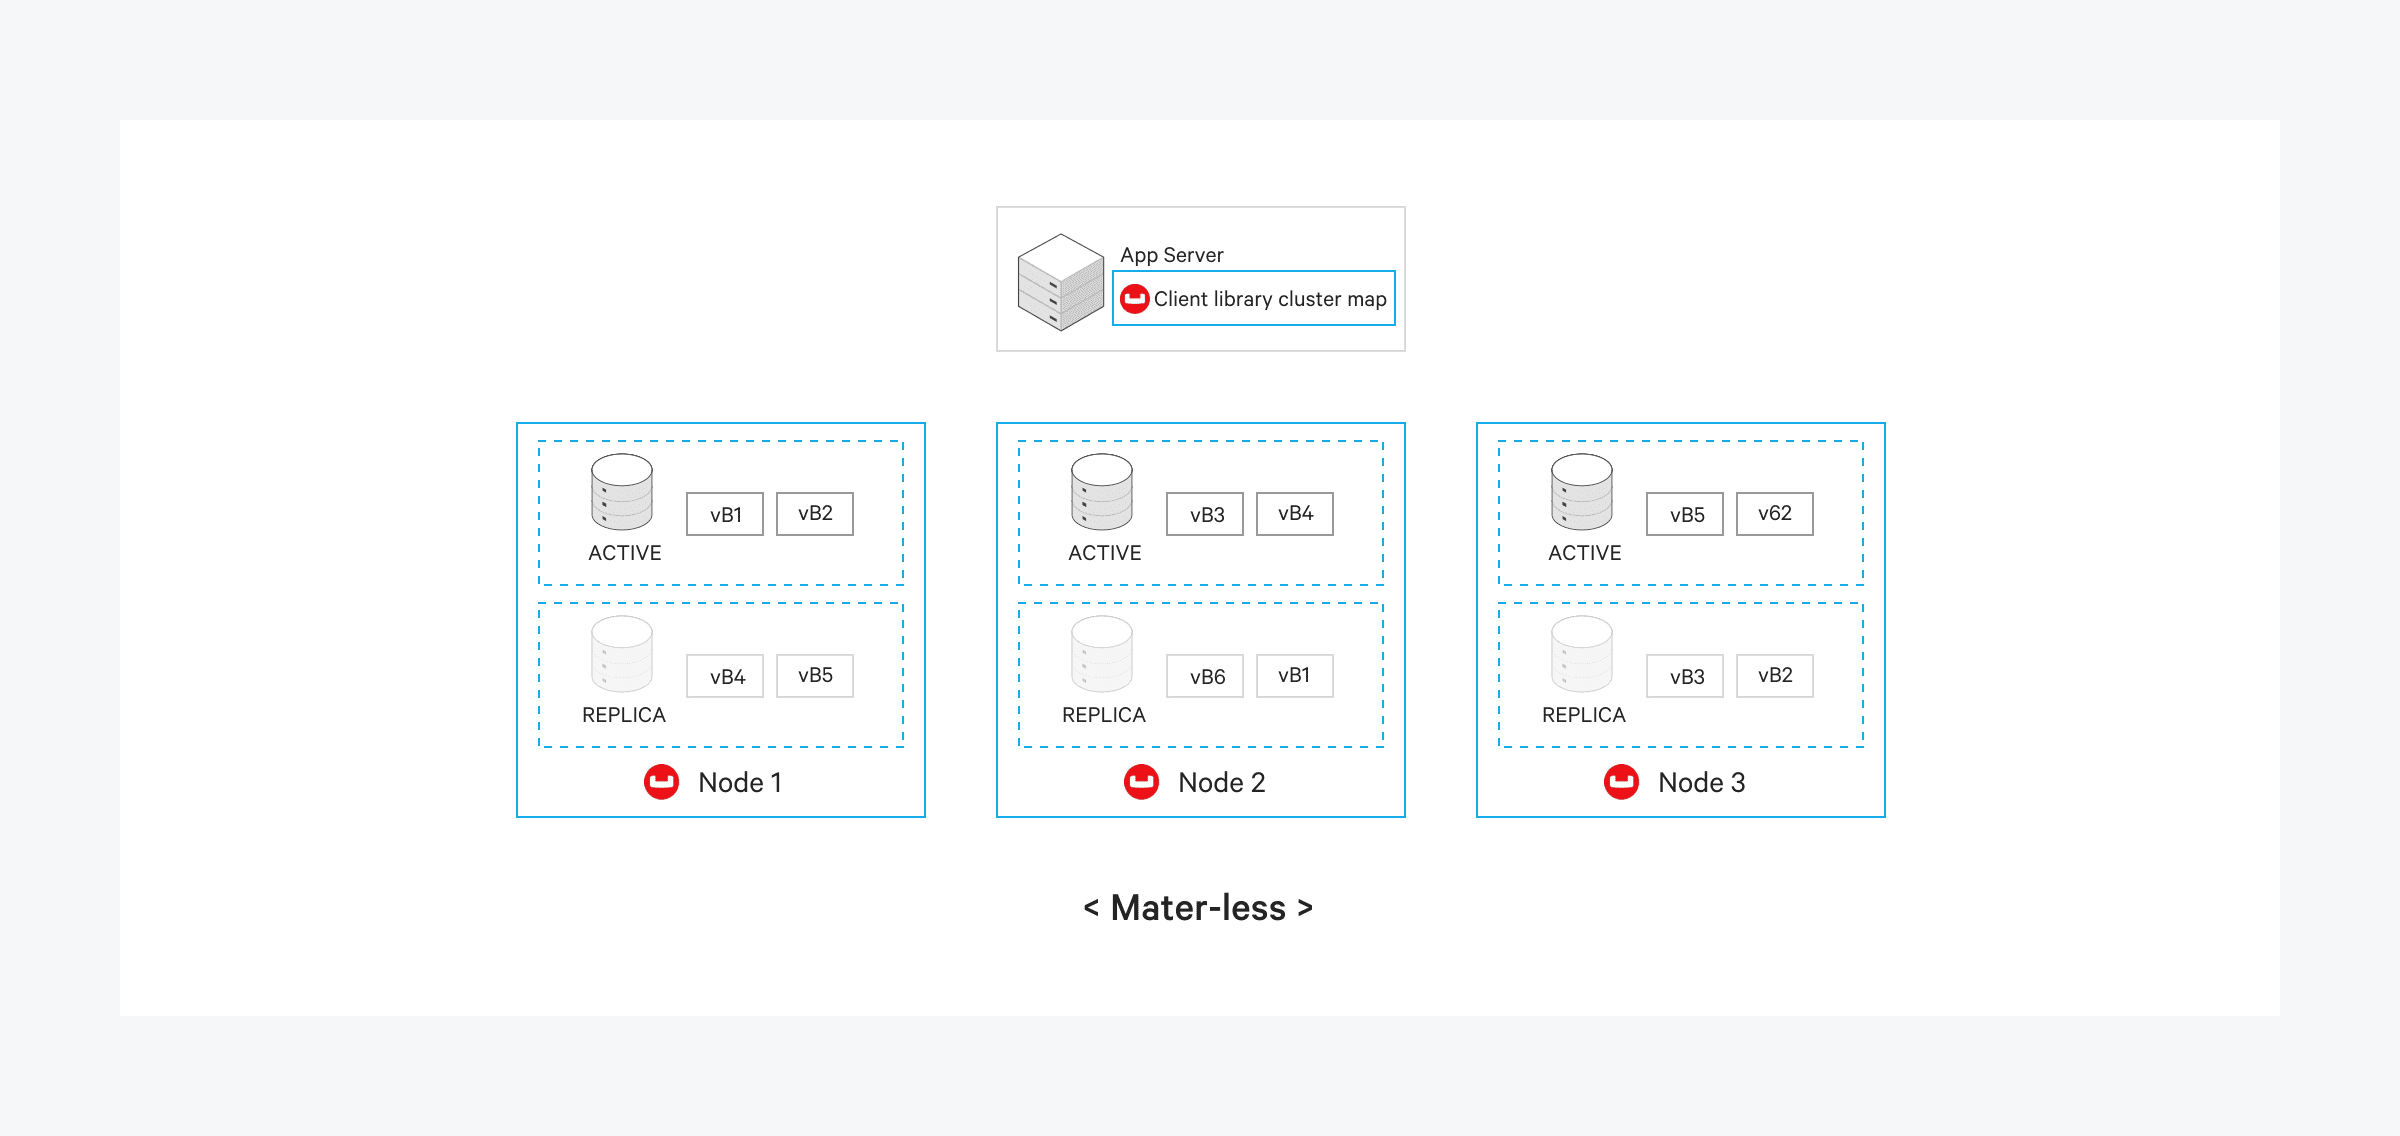Screen dimensions: 2400x1136
Task: Select the vB6 box in Node 2 replica
Action: (1205, 676)
